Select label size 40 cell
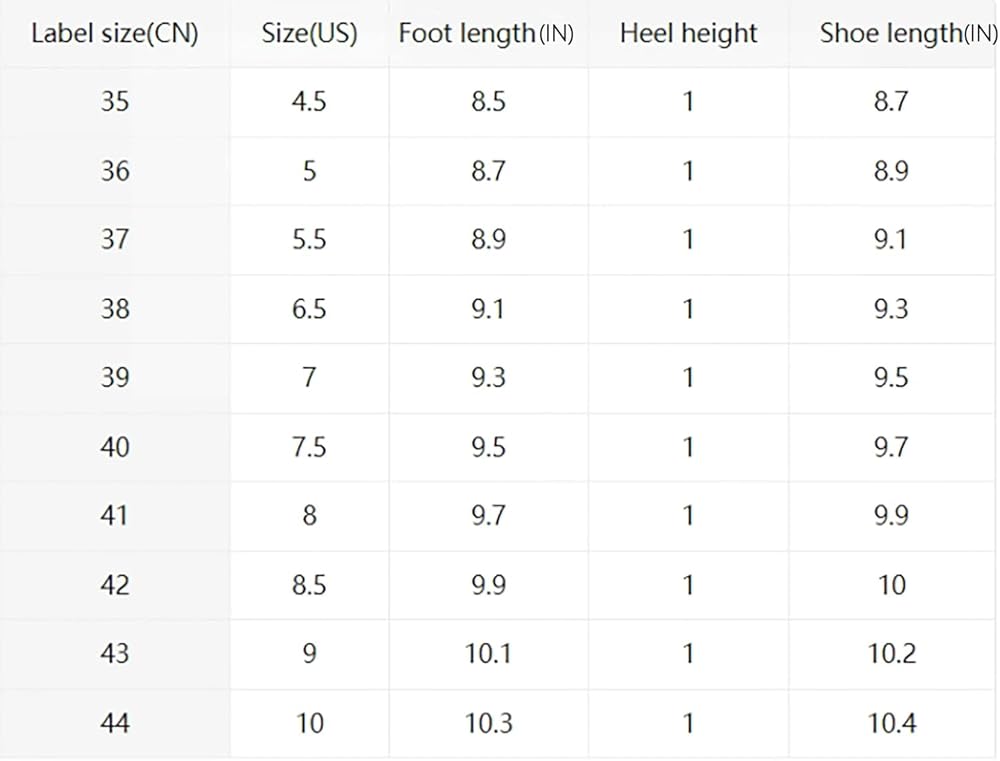 click(115, 446)
